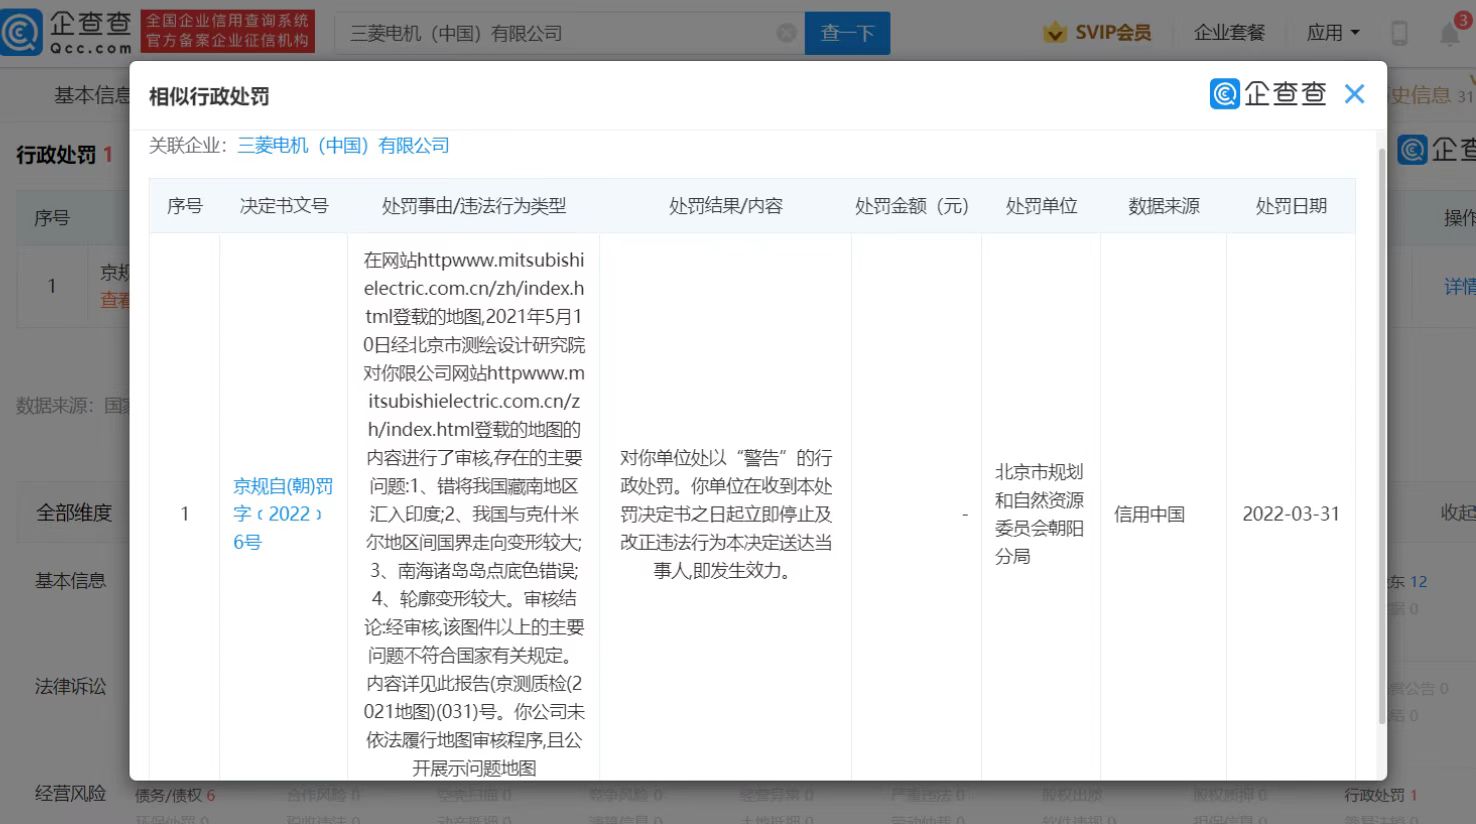Select 基本信息 in left sidebar

[70, 581]
